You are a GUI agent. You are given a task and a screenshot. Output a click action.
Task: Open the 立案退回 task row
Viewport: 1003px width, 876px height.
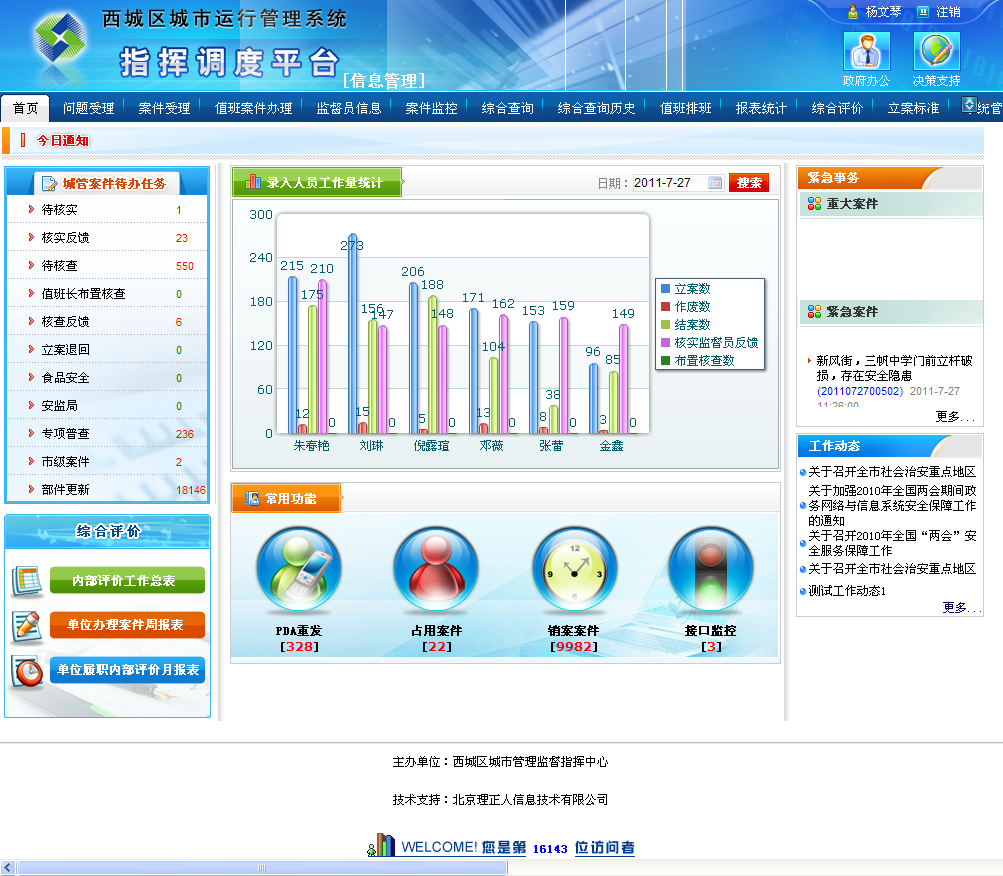pos(107,350)
